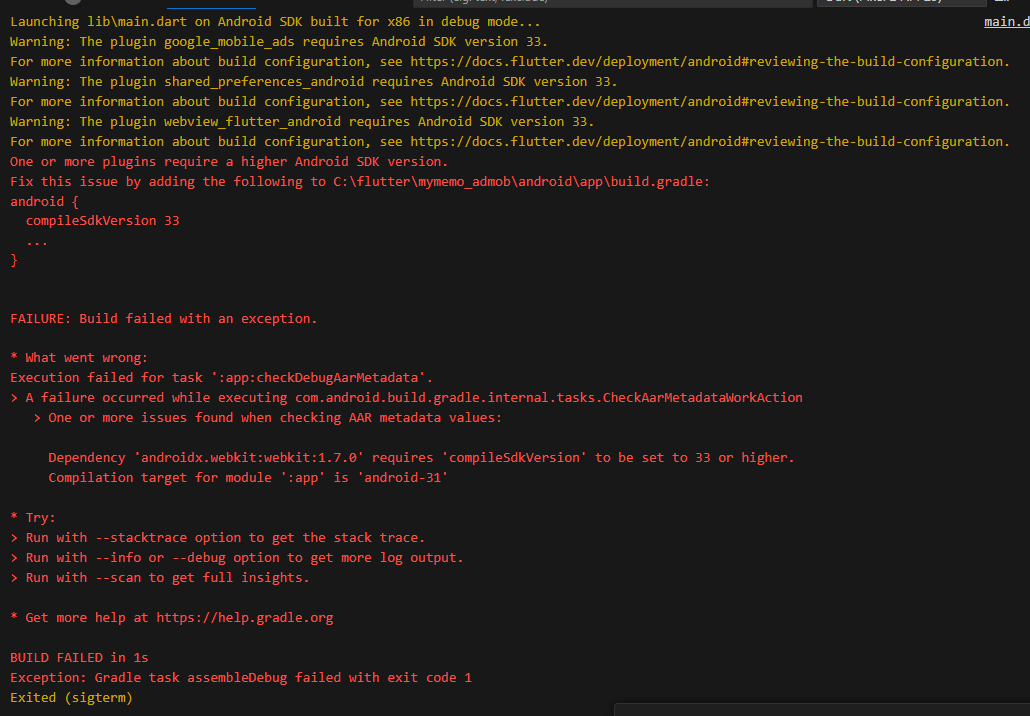
Task: Open the https://help.gradle.org link
Action: pyautogui.click(x=244, y=618)
